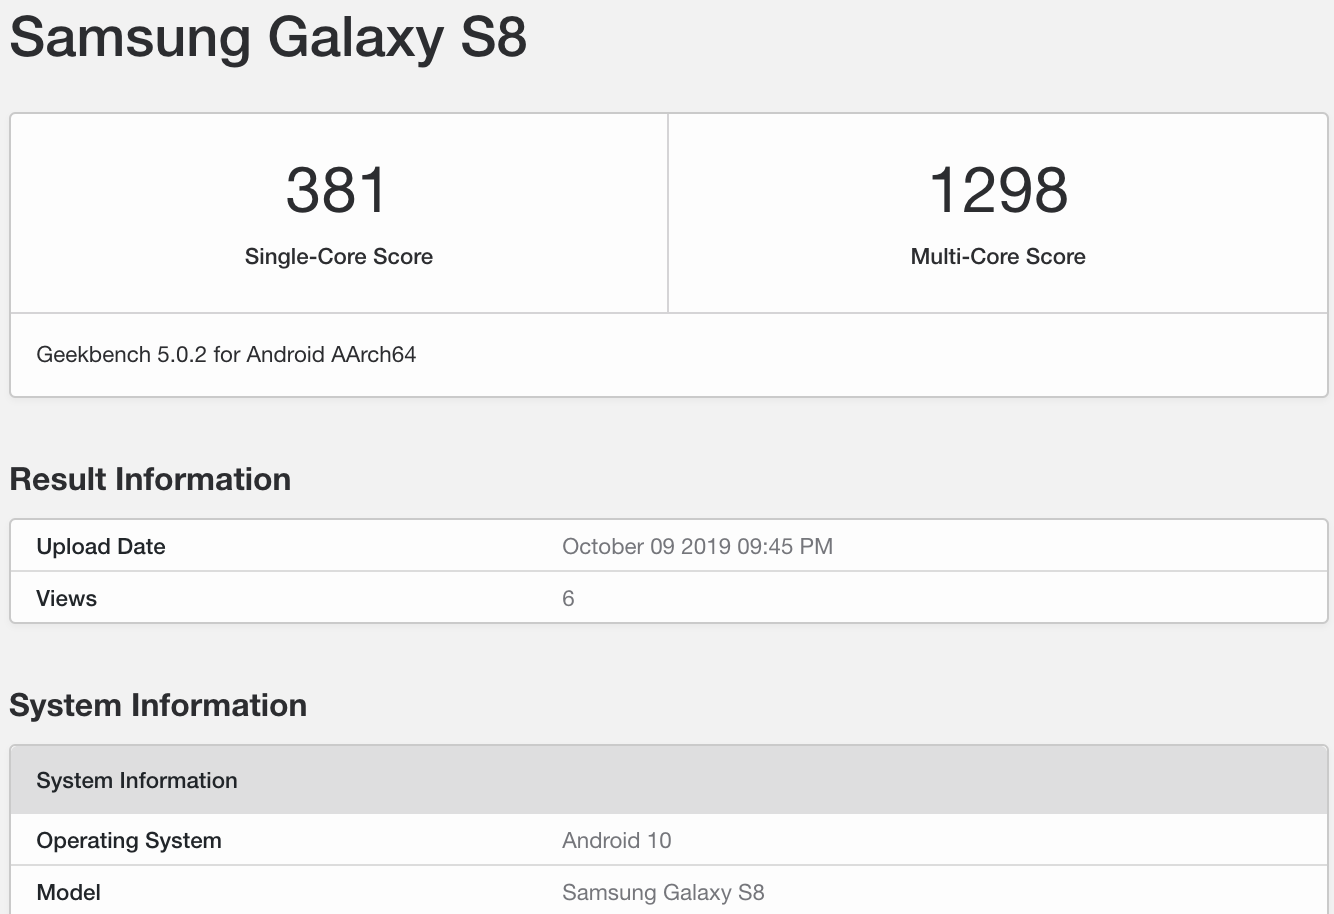Viewport: 1334px width, 914px height.
Task: Click the Model row label
Action: tap(68, 892)
